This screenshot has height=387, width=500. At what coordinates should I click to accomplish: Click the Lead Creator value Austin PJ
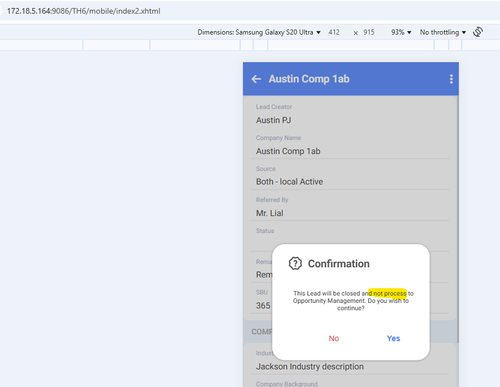click(x=273, y=120)
